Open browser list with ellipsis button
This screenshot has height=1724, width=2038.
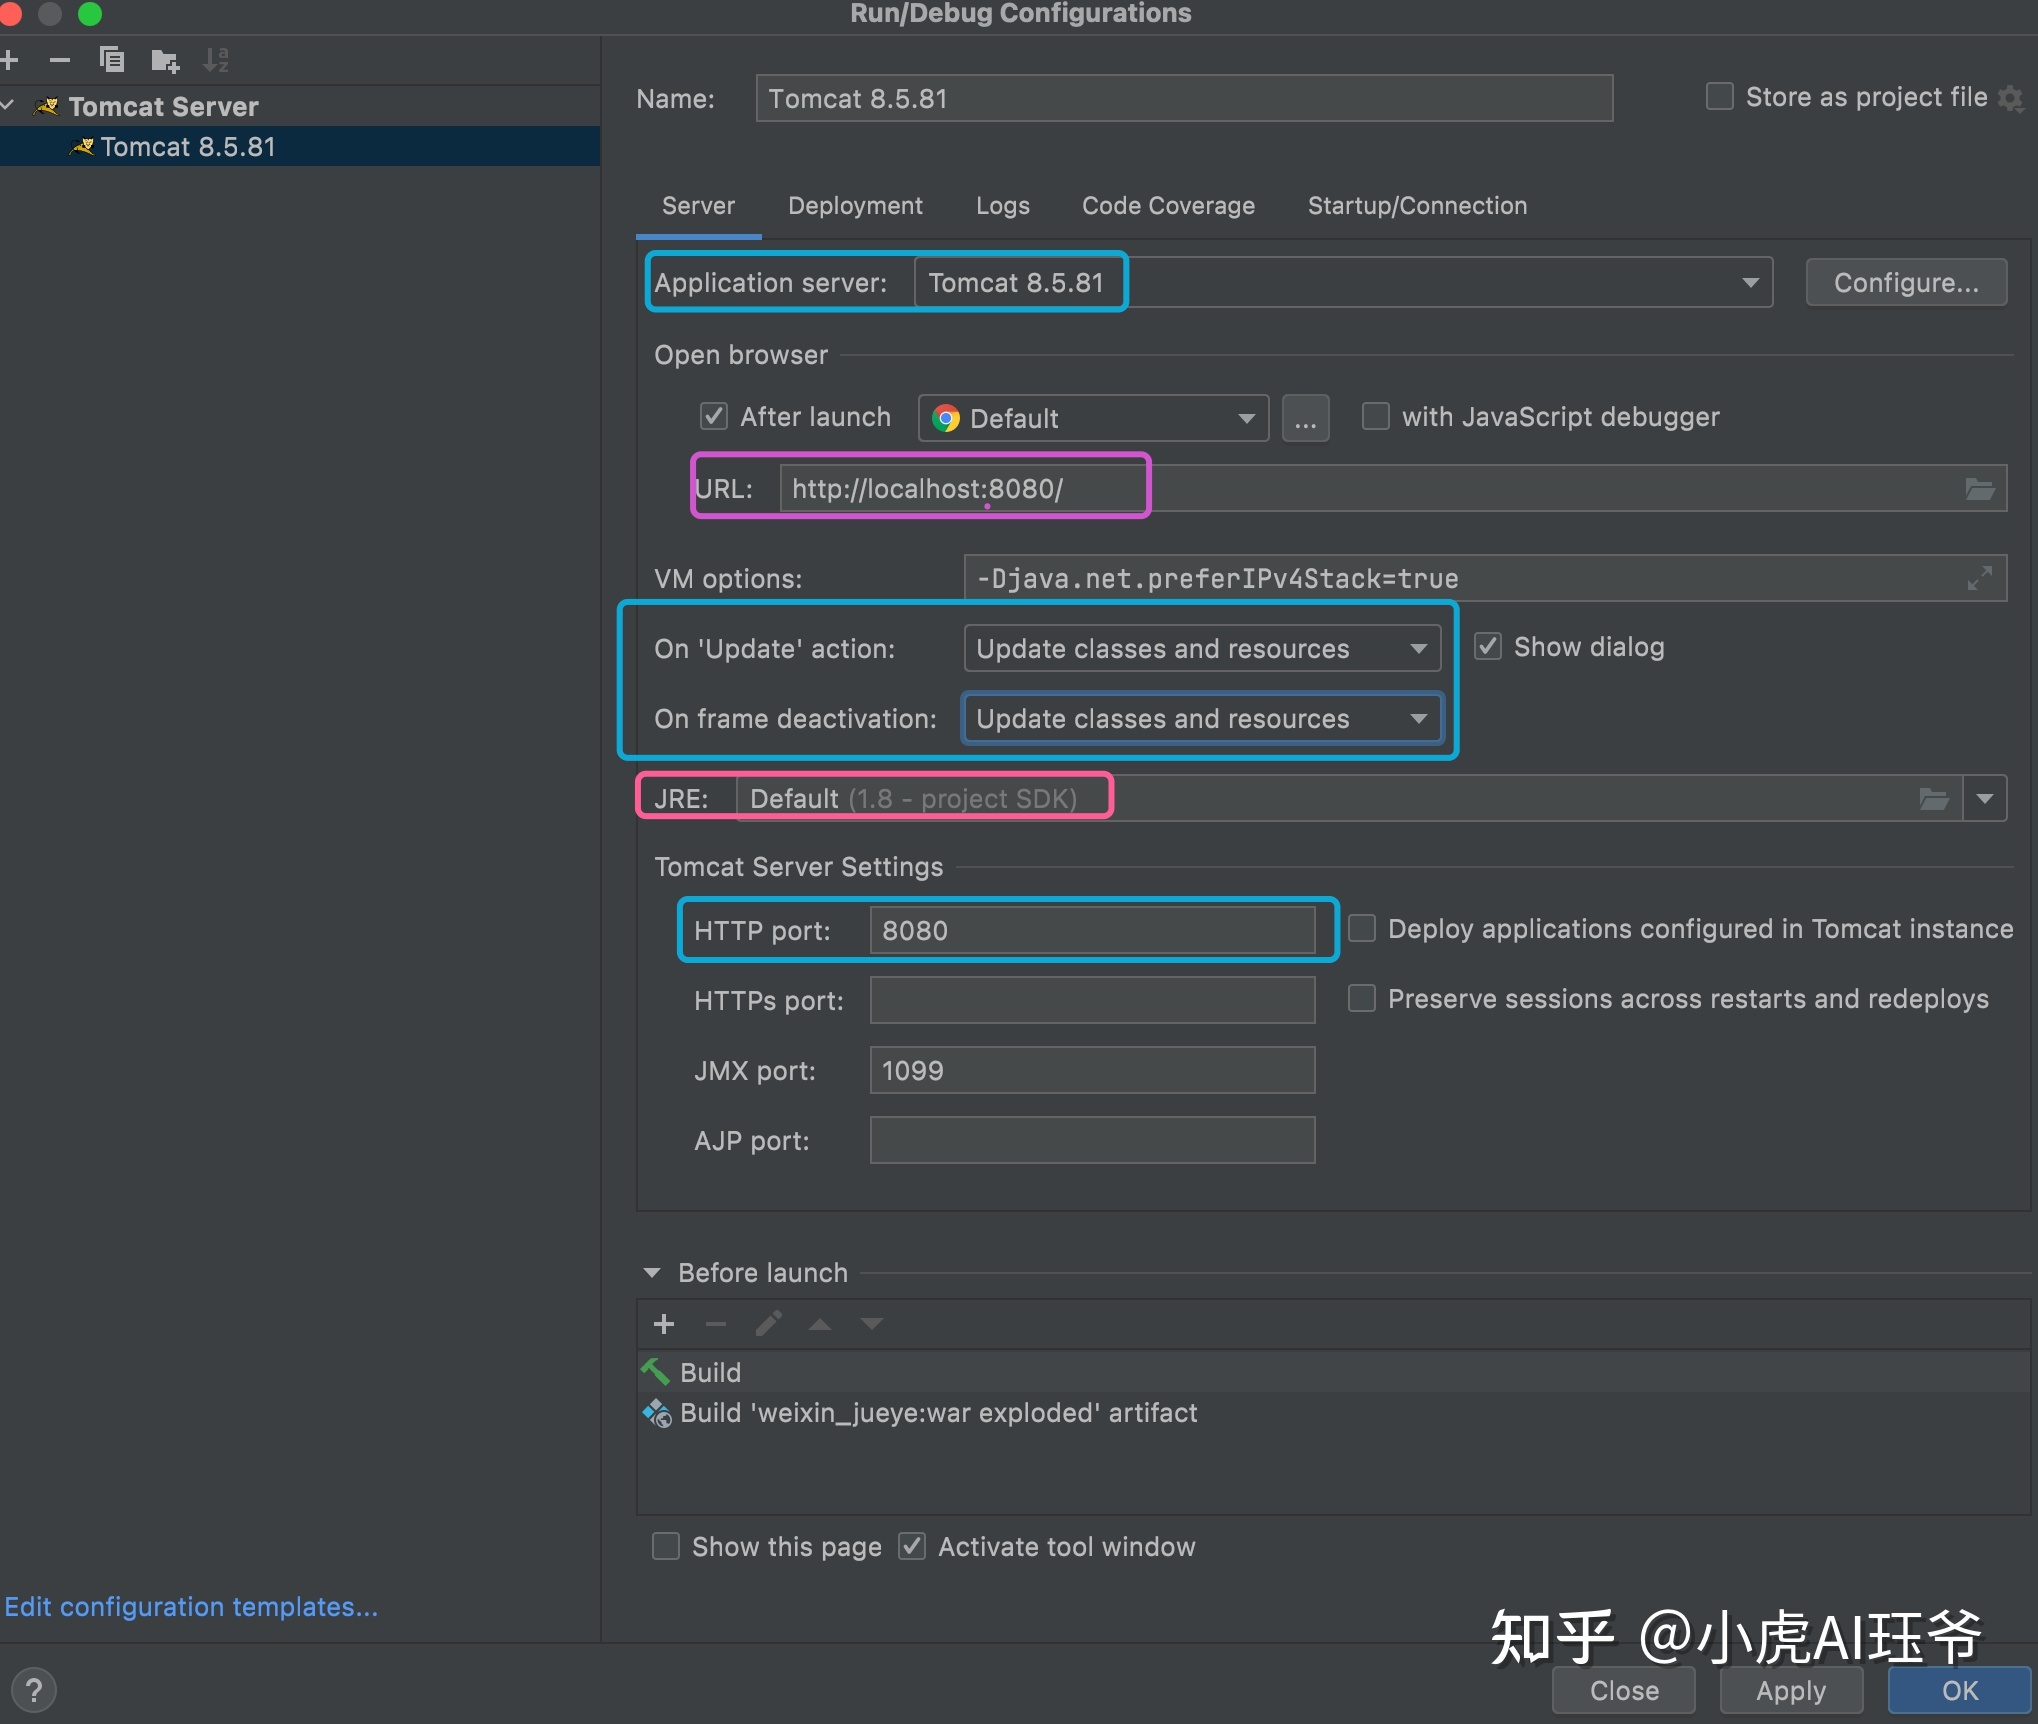1306,418
